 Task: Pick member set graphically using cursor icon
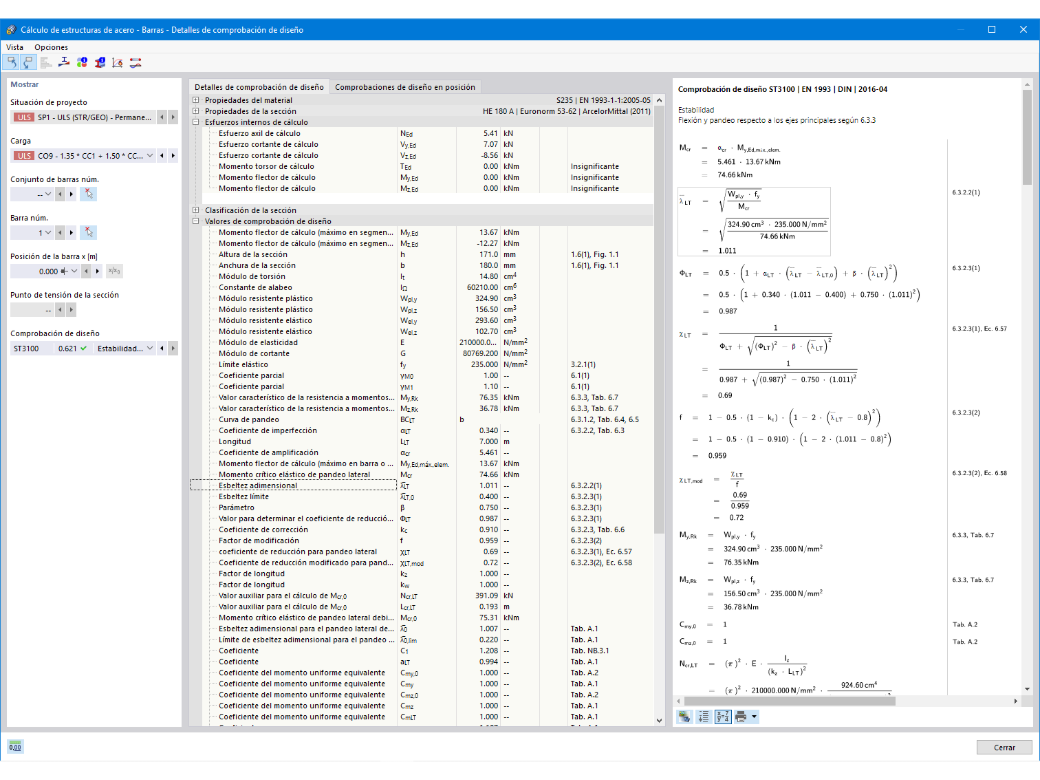[x=89, y=194]
